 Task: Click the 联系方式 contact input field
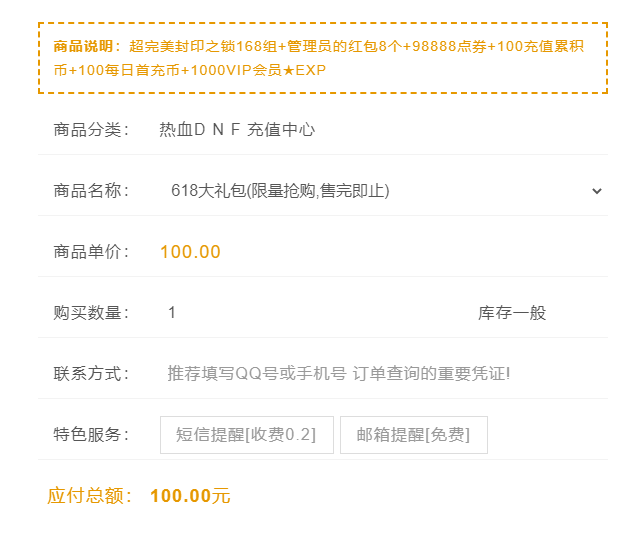point(380,374)
